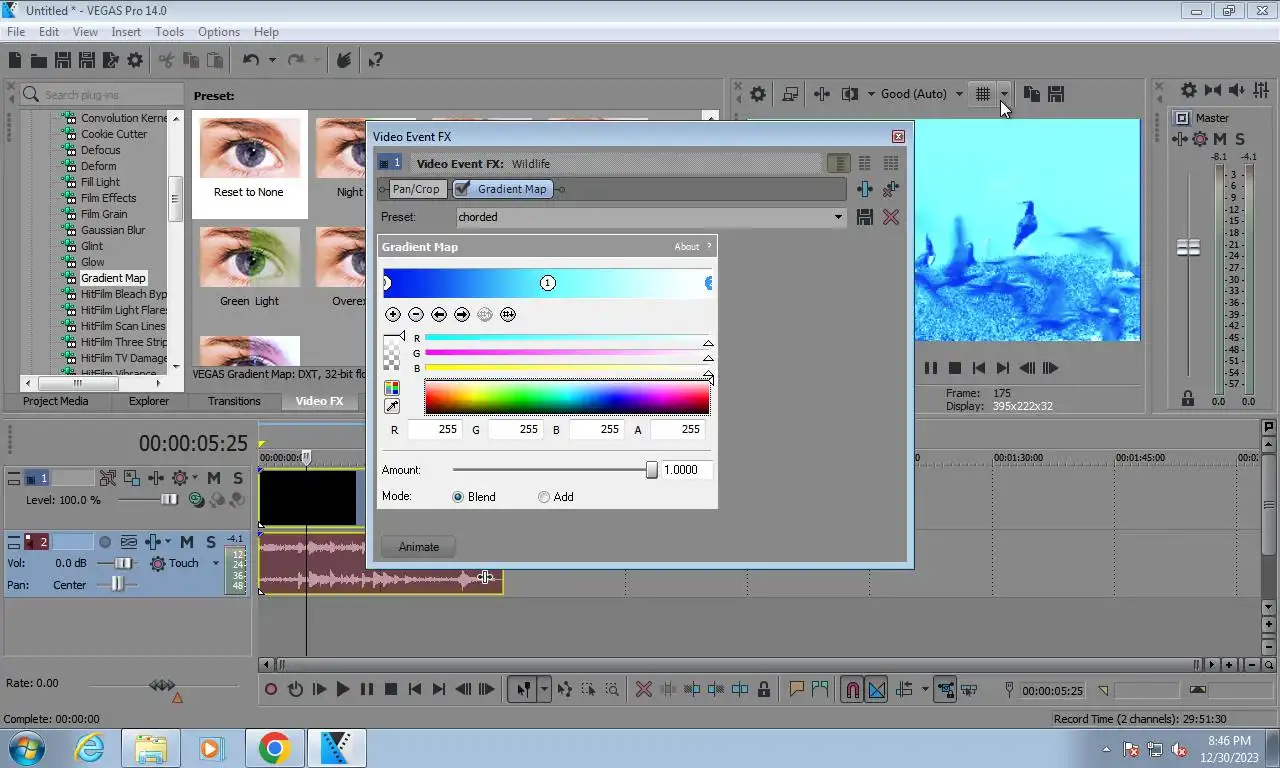Click the New project icon in the toolbar
The image size is (1280, 768).
tap(15, 60)
